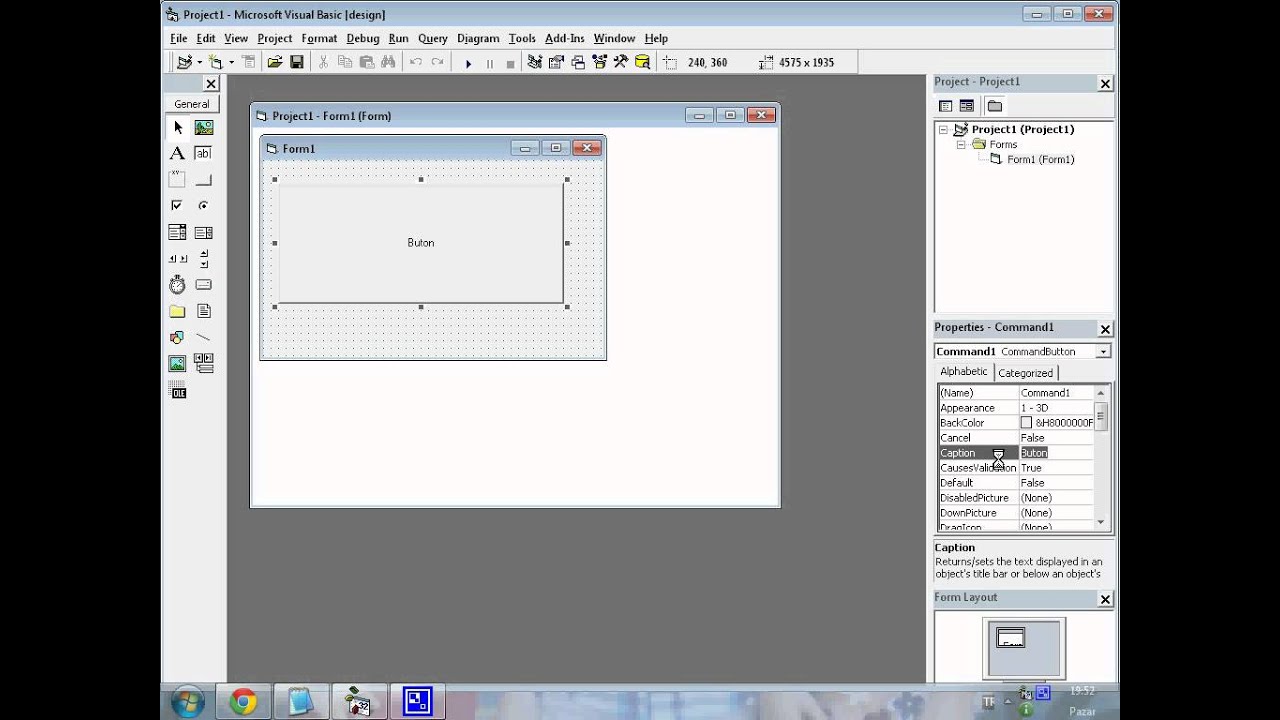Click form thumbnail in Form Layout
1280x720 pixels.
tap(1011, 638)
